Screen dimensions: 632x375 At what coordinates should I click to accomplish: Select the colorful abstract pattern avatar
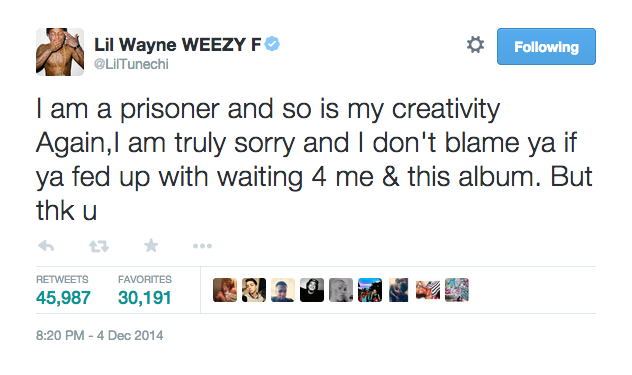[457, 290]
